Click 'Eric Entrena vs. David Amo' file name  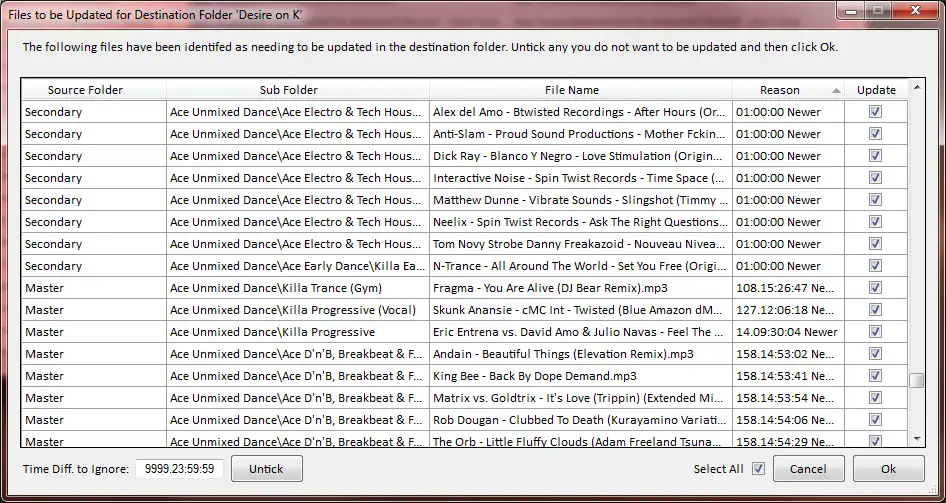pyautogui.click(x=580, y=332)
